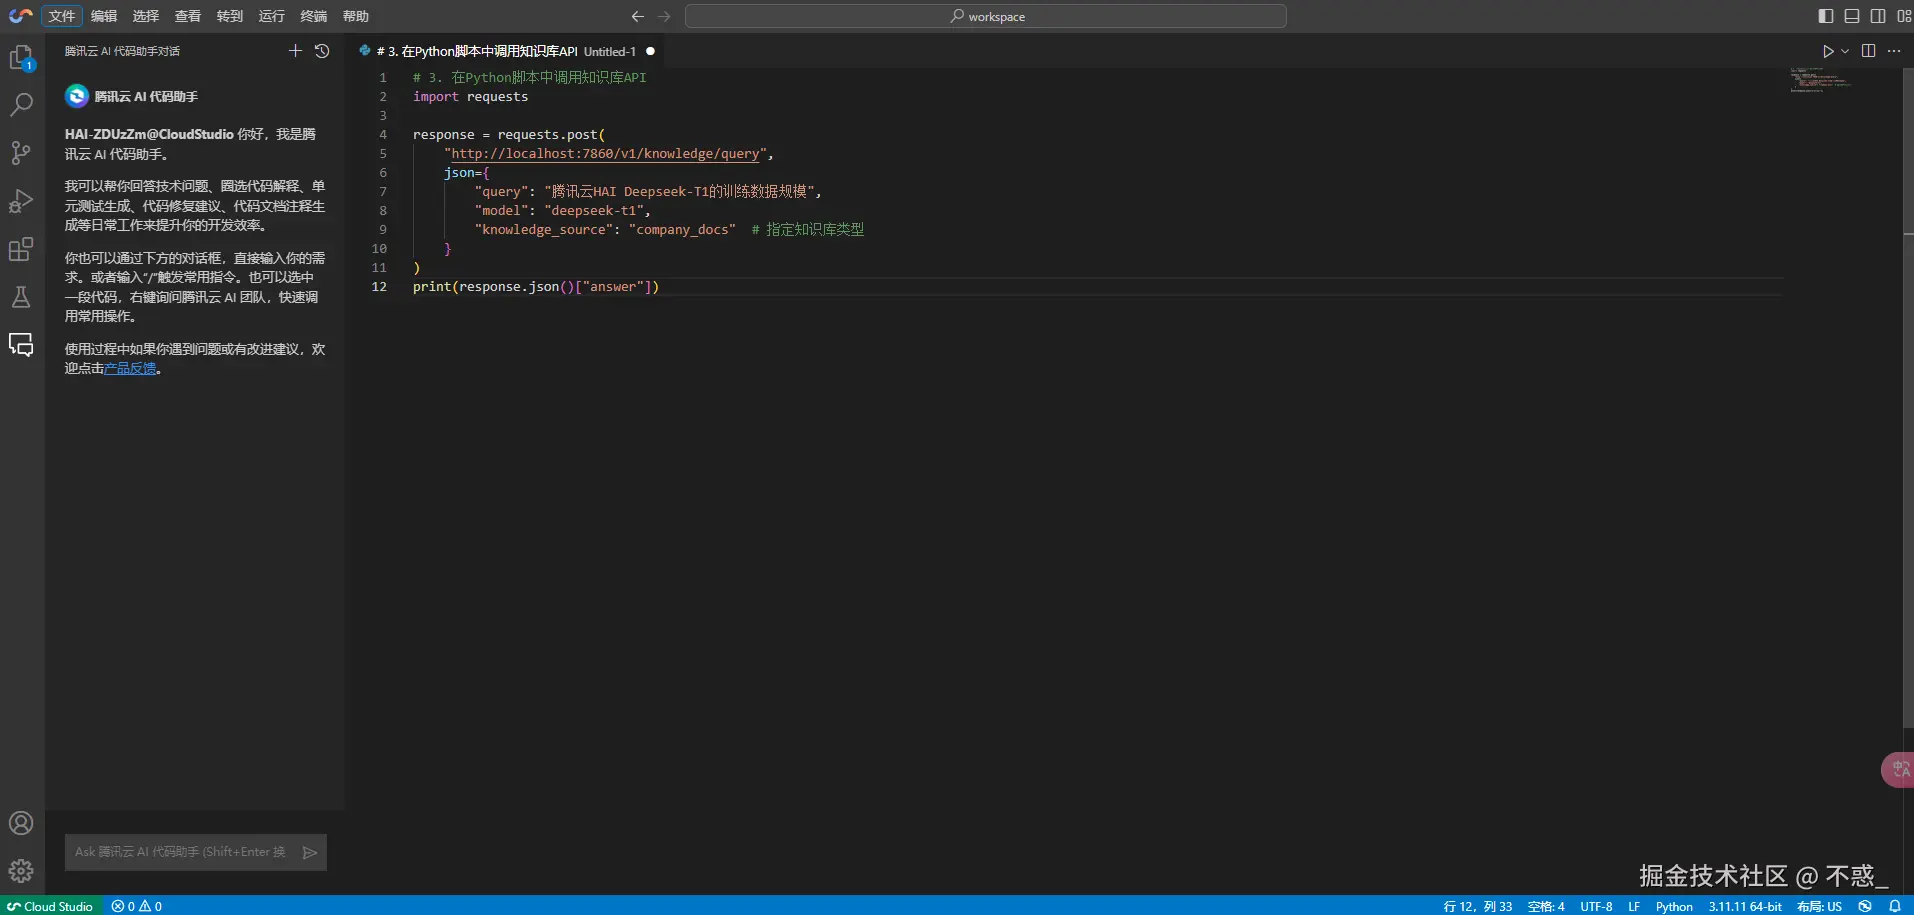Close the unsaved Untitled-1 tab dot
The width and height of the screenshot is (1914, 915).
coord(650,51)
